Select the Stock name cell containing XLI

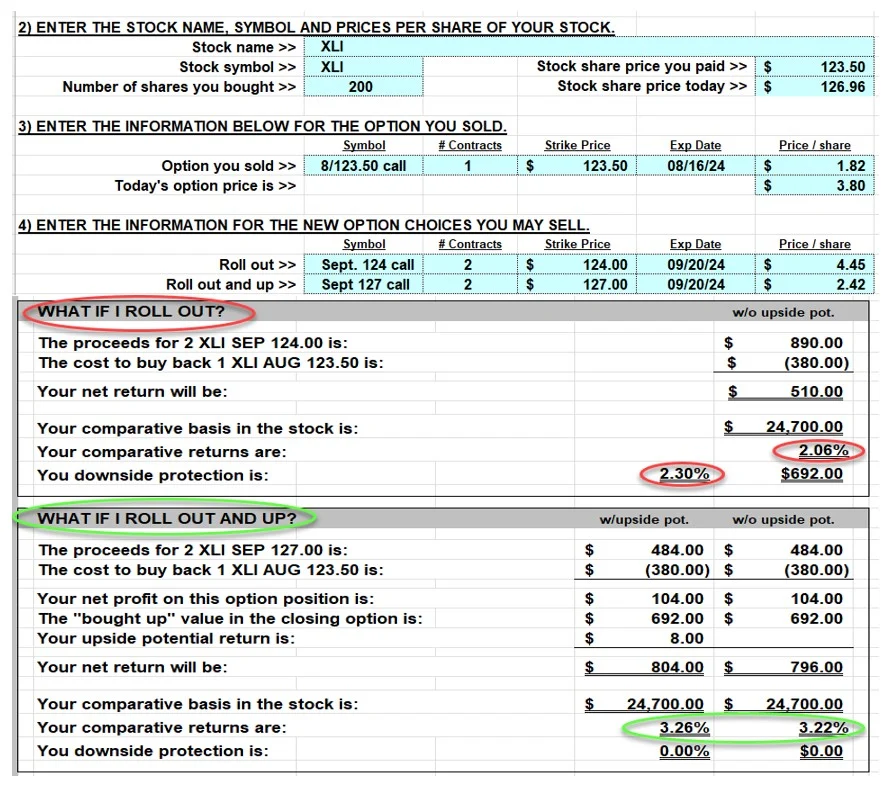589,47
